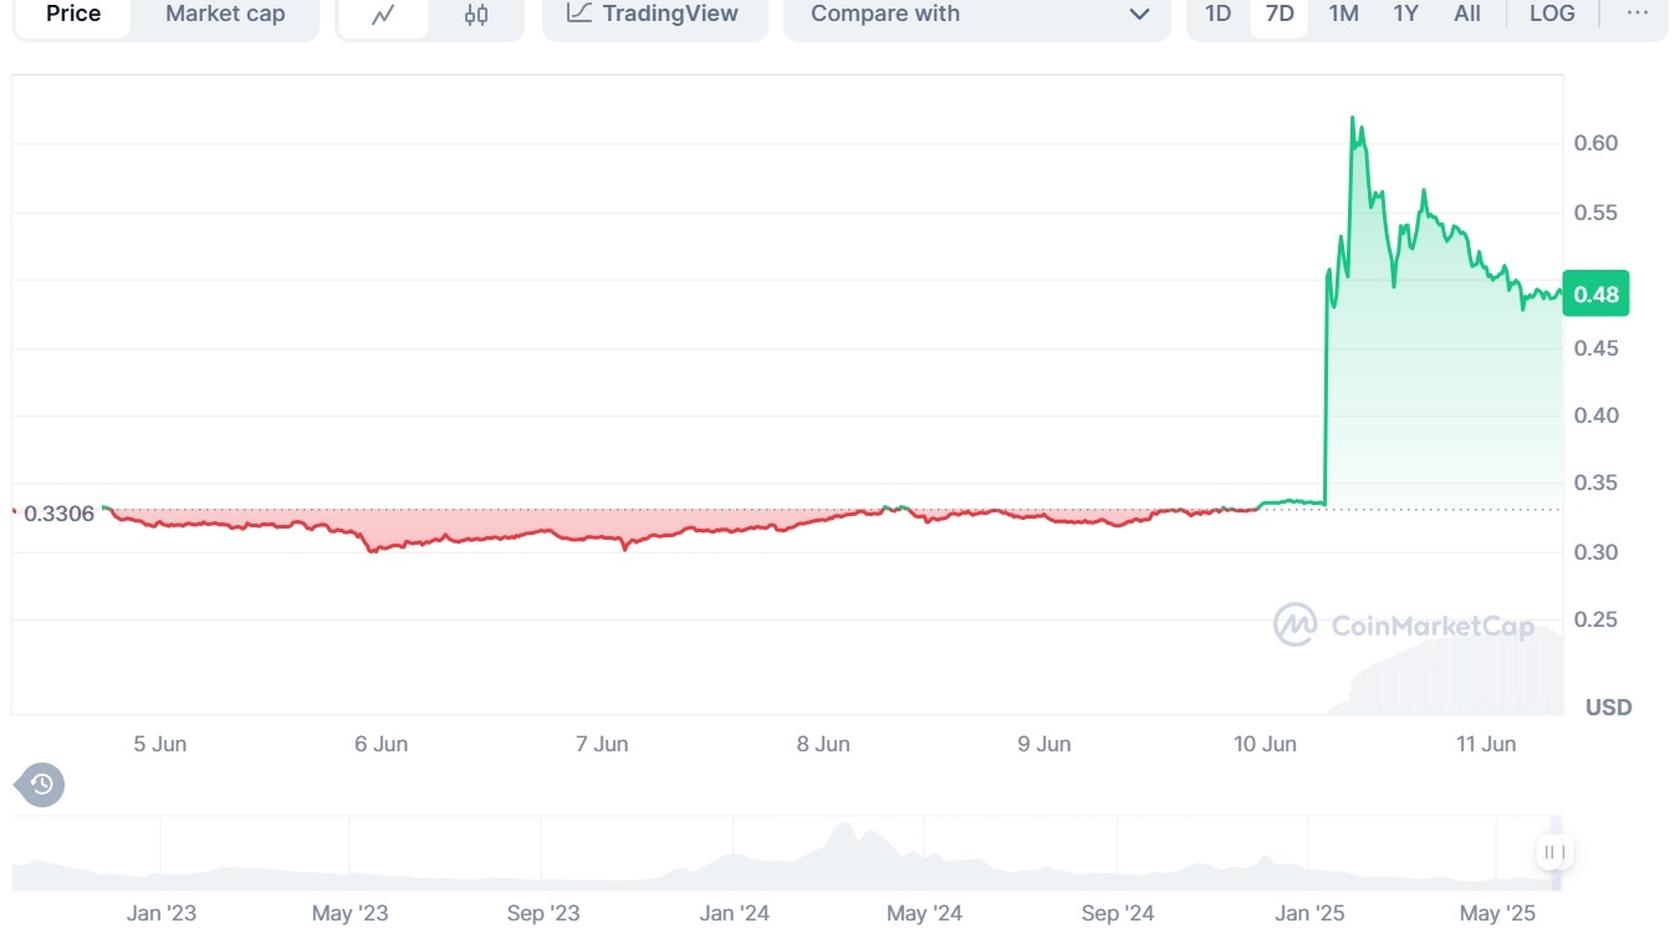Image resolution: width=1680 pixels, height=944 pixels.
Task: Click the chevron in Compare with
Action: tap(1139, 15)
